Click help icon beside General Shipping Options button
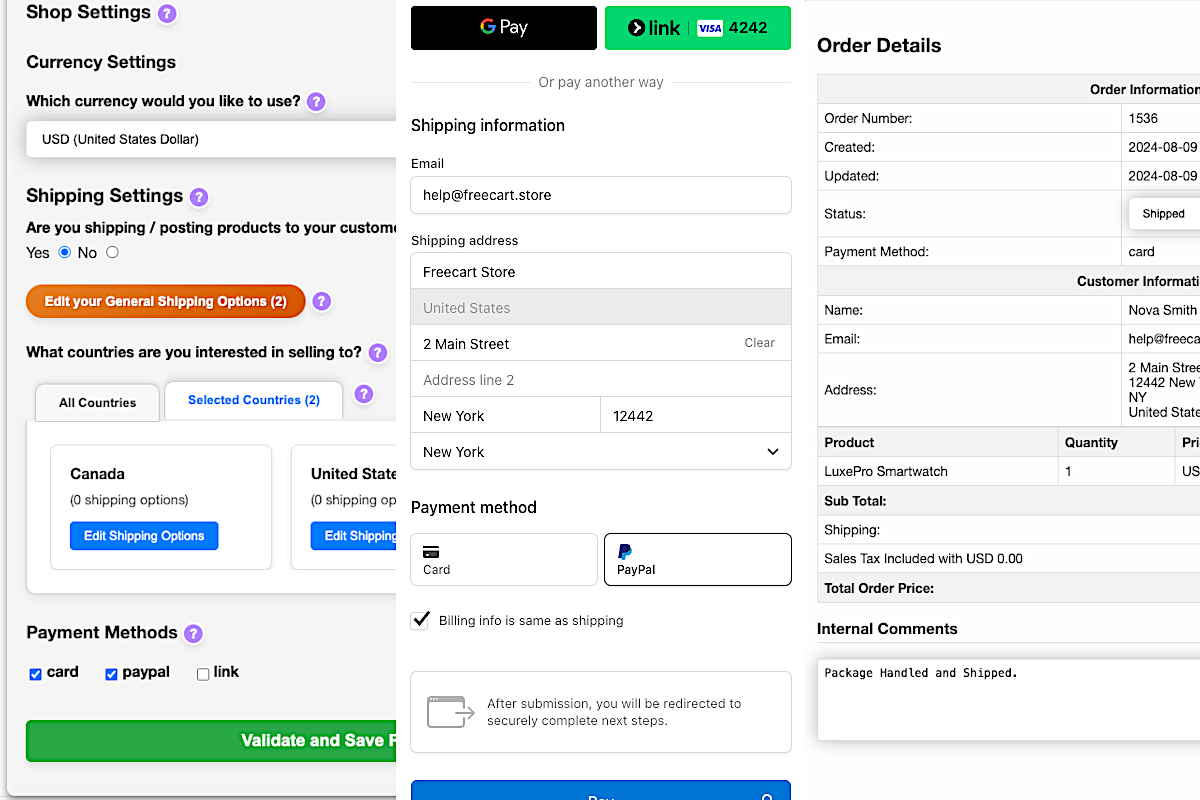 (x=321, y=301)
